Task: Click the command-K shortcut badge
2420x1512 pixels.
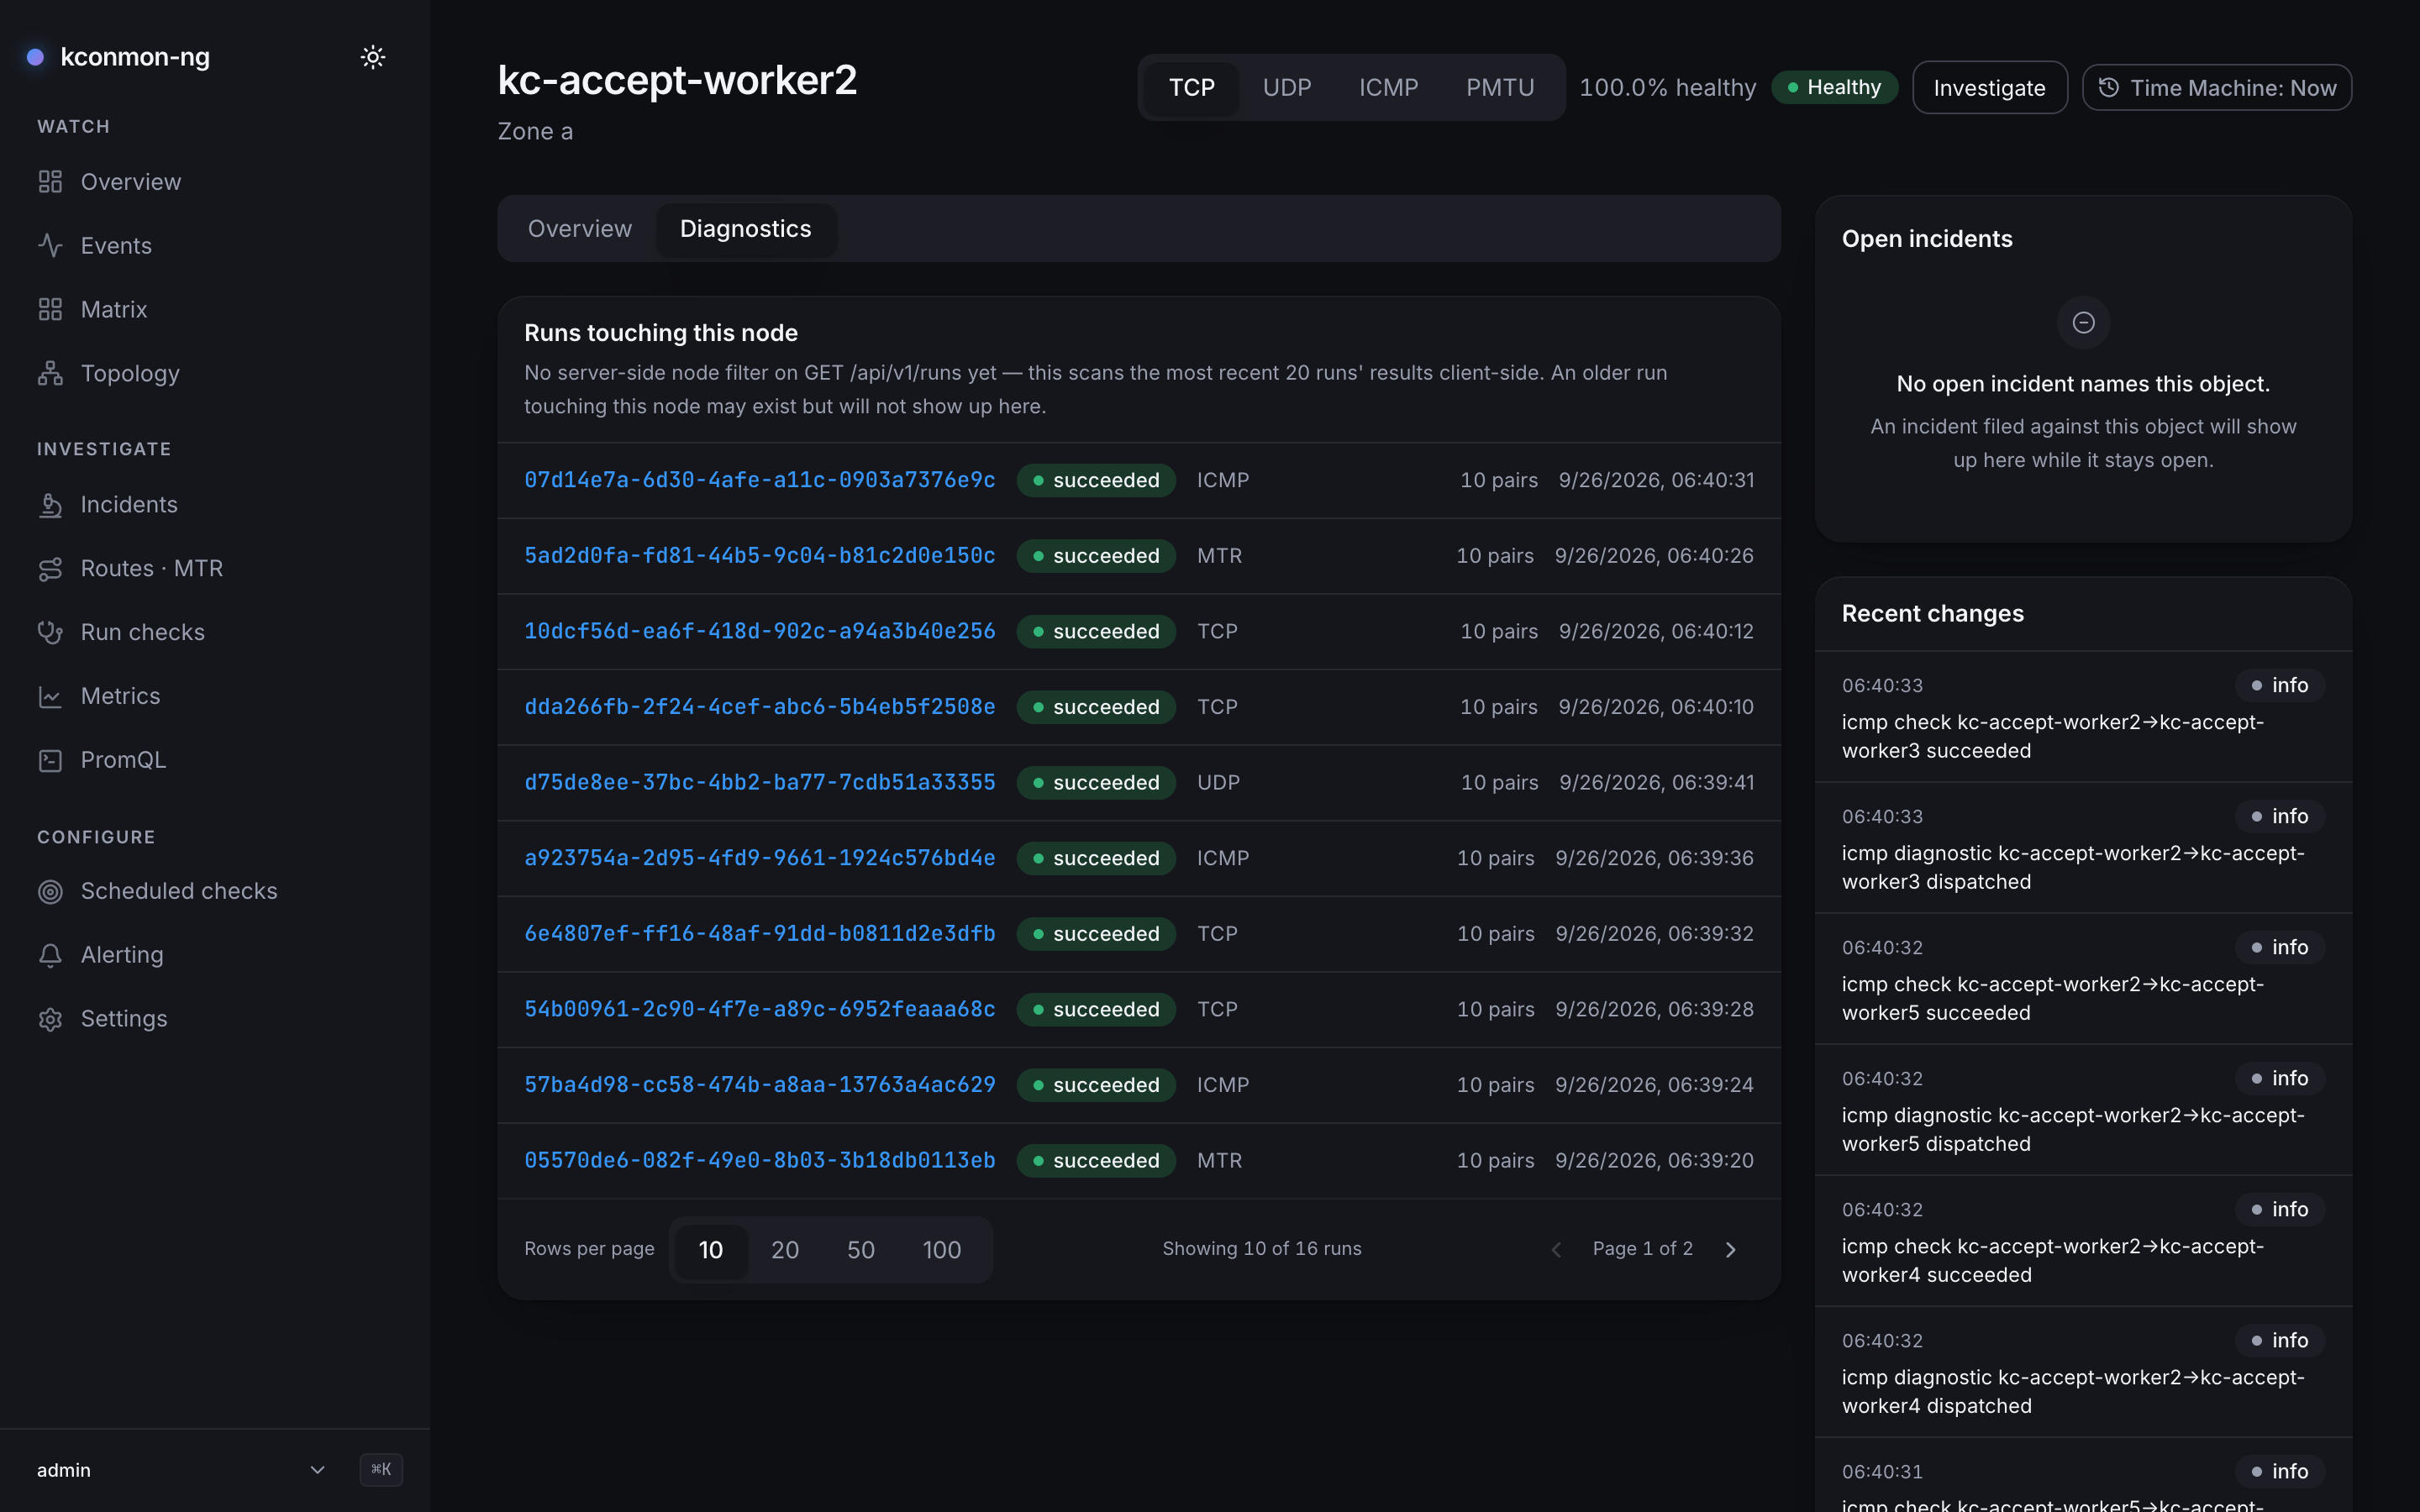Action: tap(381, 1469)
